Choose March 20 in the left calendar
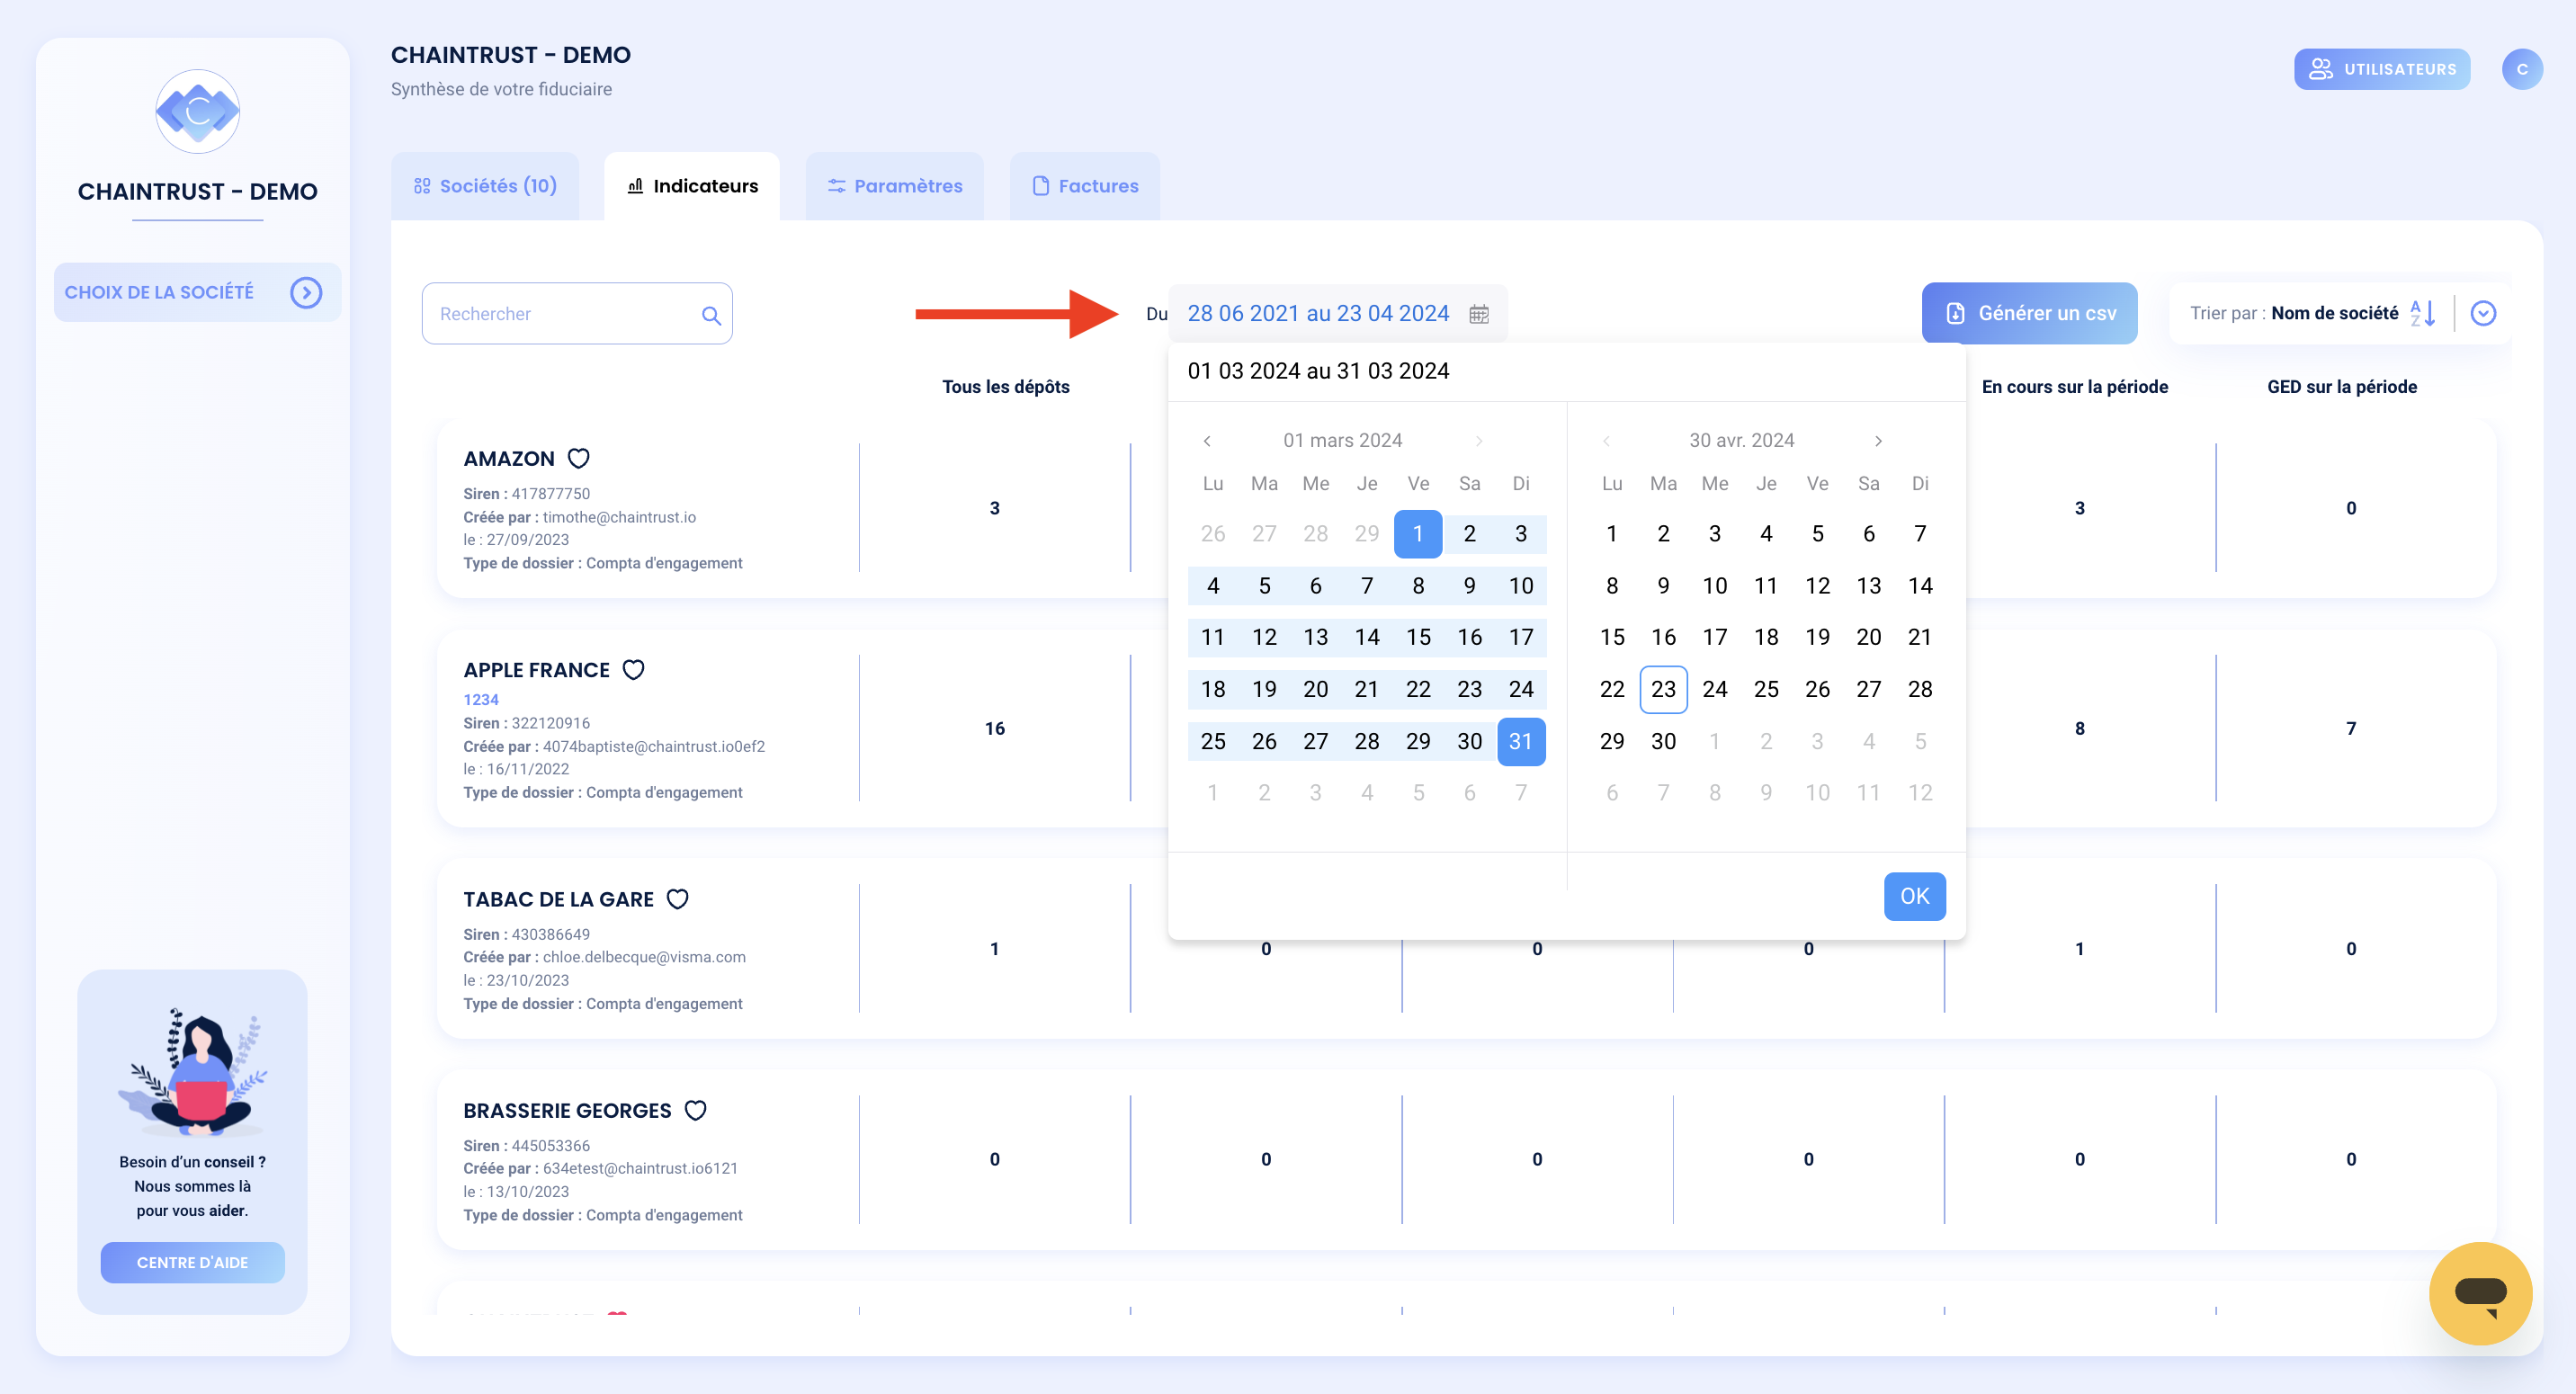This screenshot has width=2576, height=1394. click(1315, 689)
